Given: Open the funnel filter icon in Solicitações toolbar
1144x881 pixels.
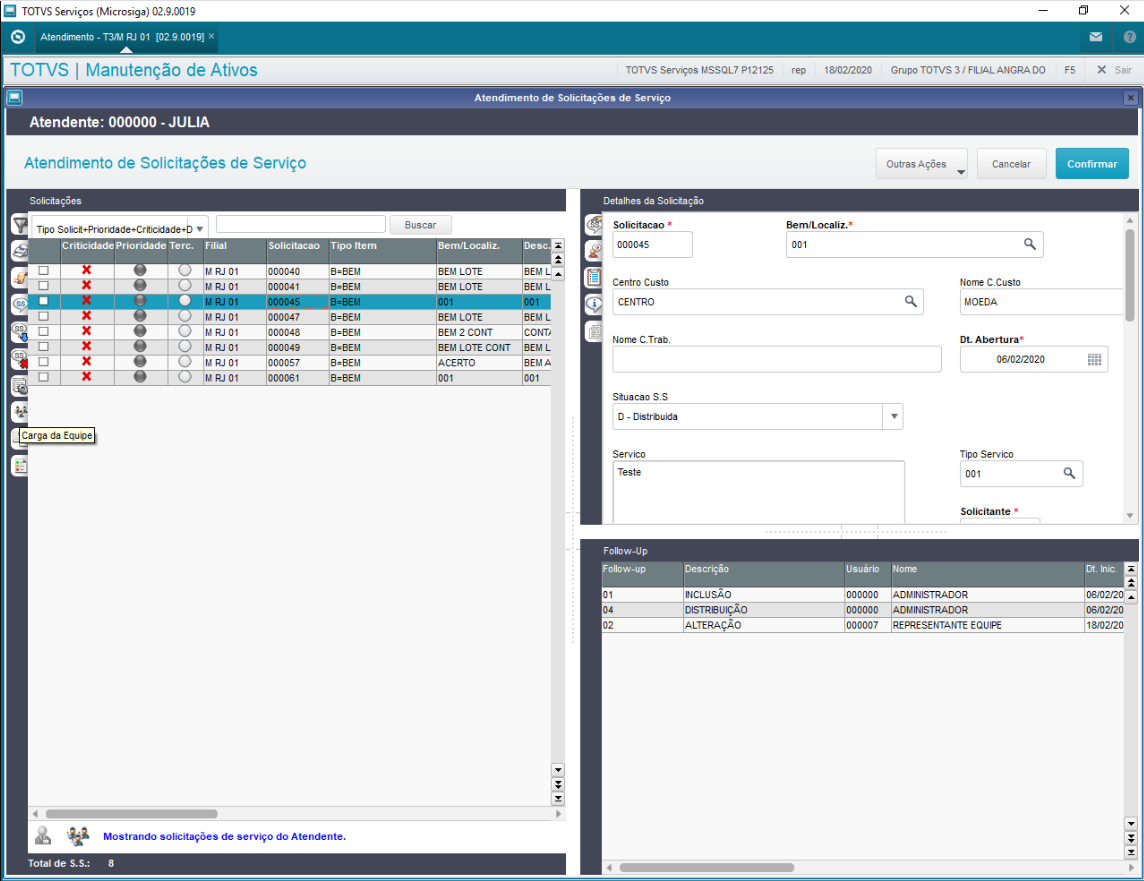Looking at the screenshot, I should click(20, 225).
